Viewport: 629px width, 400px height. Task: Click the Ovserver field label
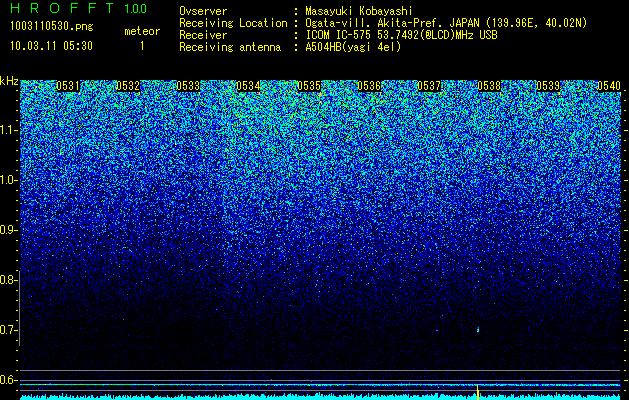[203, 11]
